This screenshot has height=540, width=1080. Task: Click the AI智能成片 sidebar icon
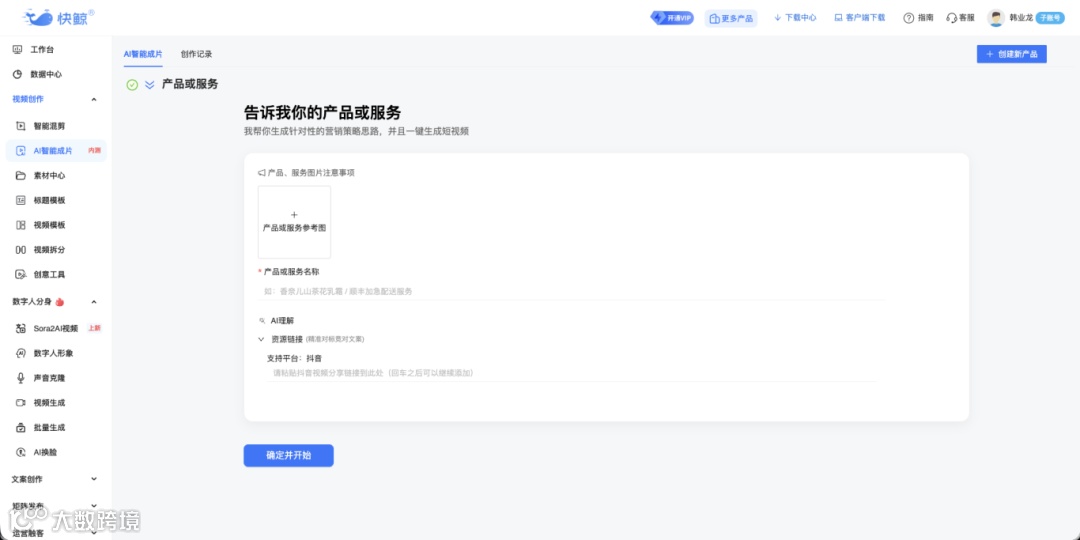click(21, 151)
